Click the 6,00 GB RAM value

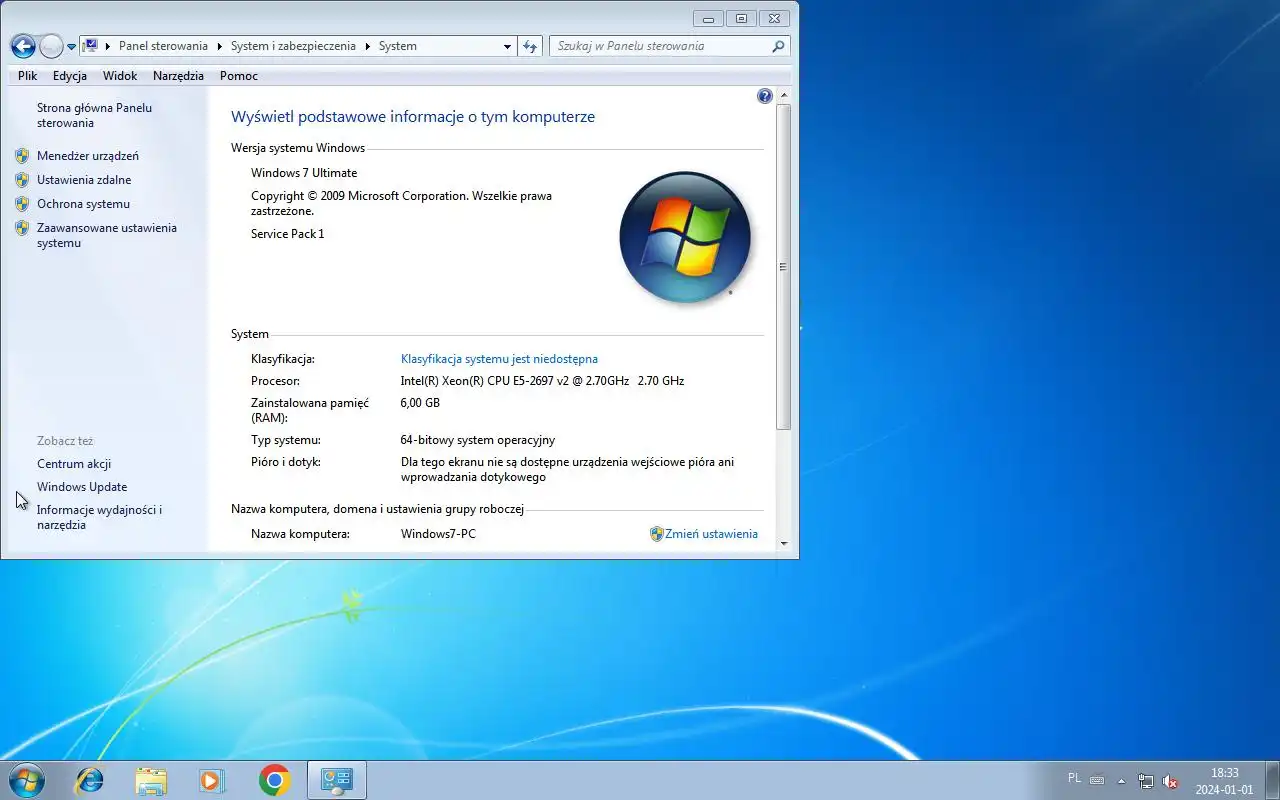[420, 403]
